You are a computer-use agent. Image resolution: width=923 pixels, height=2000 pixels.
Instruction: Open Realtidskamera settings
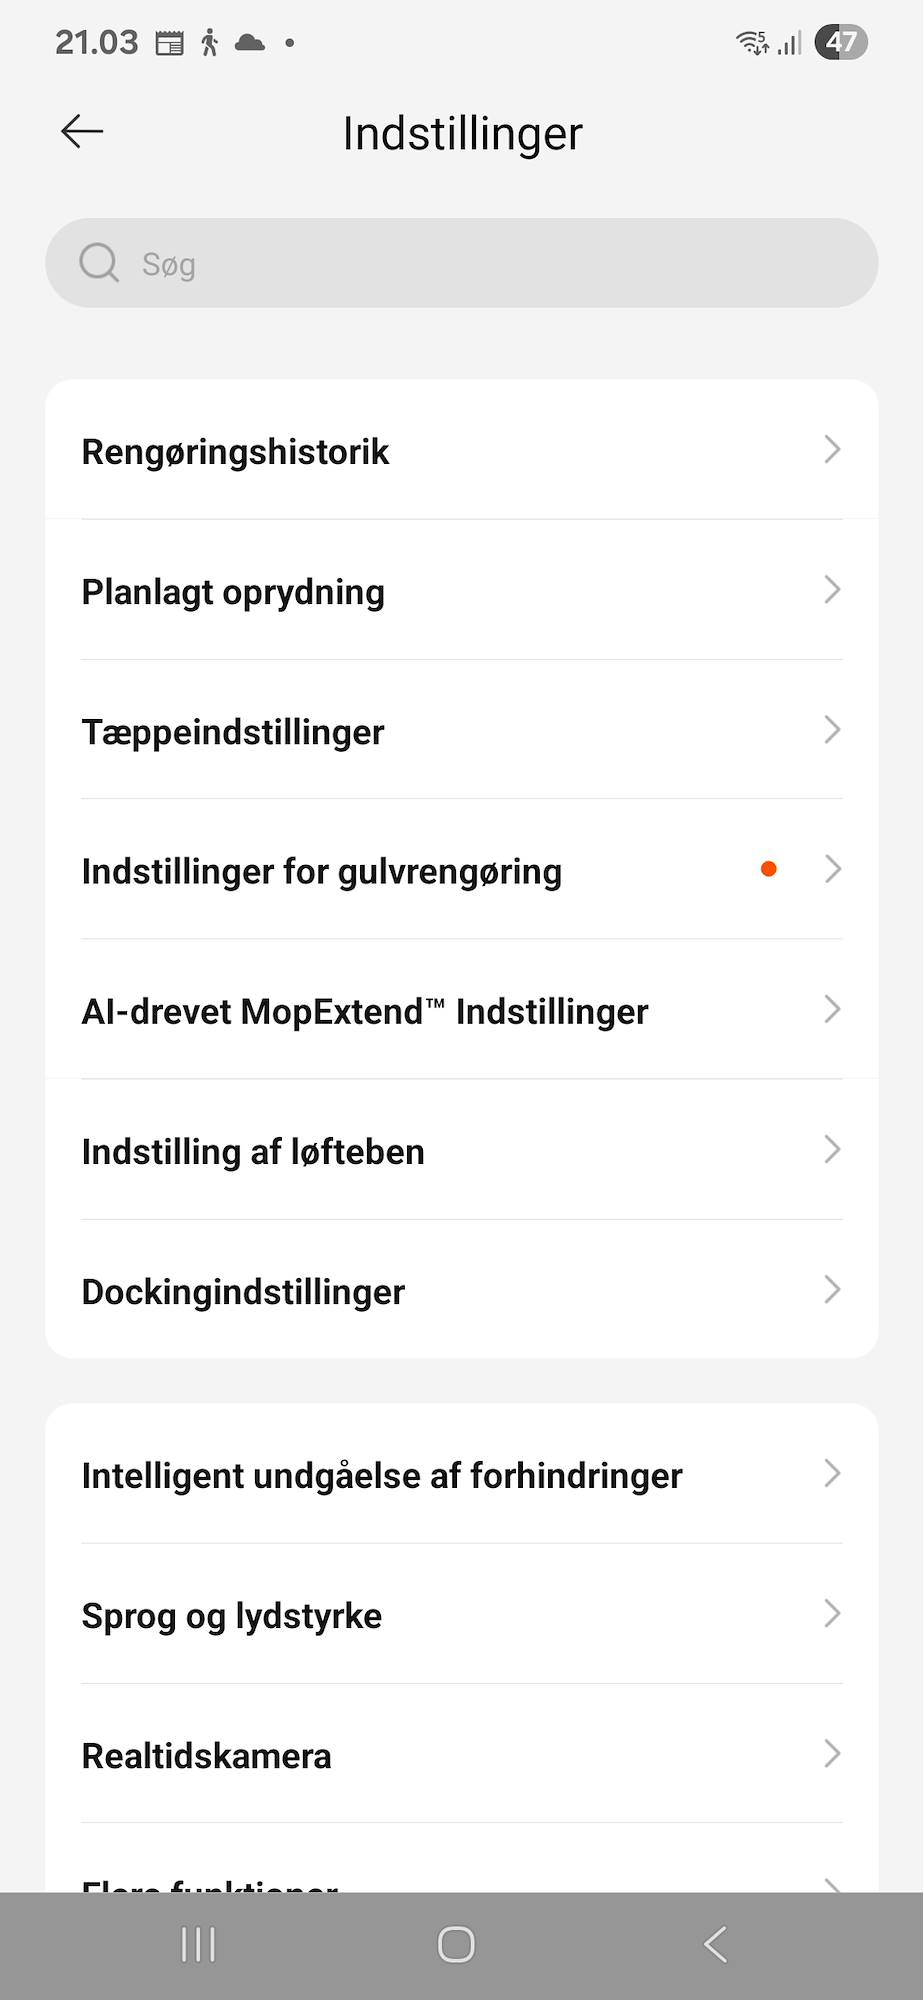pos(460,1755)
